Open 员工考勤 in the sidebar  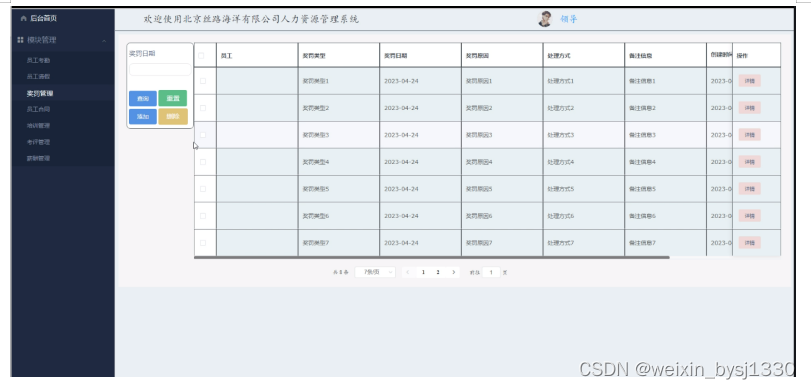coord(38,61)
